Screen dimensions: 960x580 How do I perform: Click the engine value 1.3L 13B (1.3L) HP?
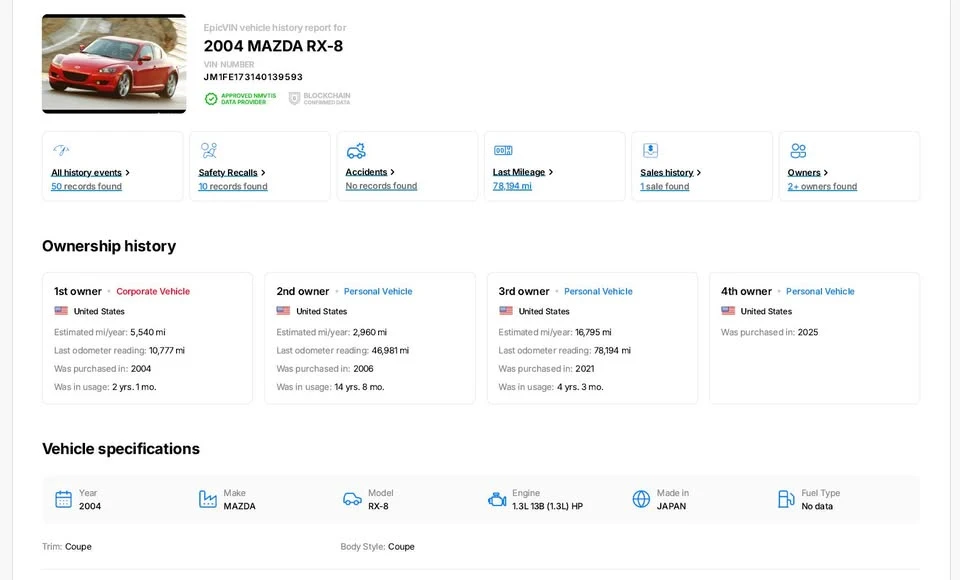pyautogui.click(x=547, y=507)
